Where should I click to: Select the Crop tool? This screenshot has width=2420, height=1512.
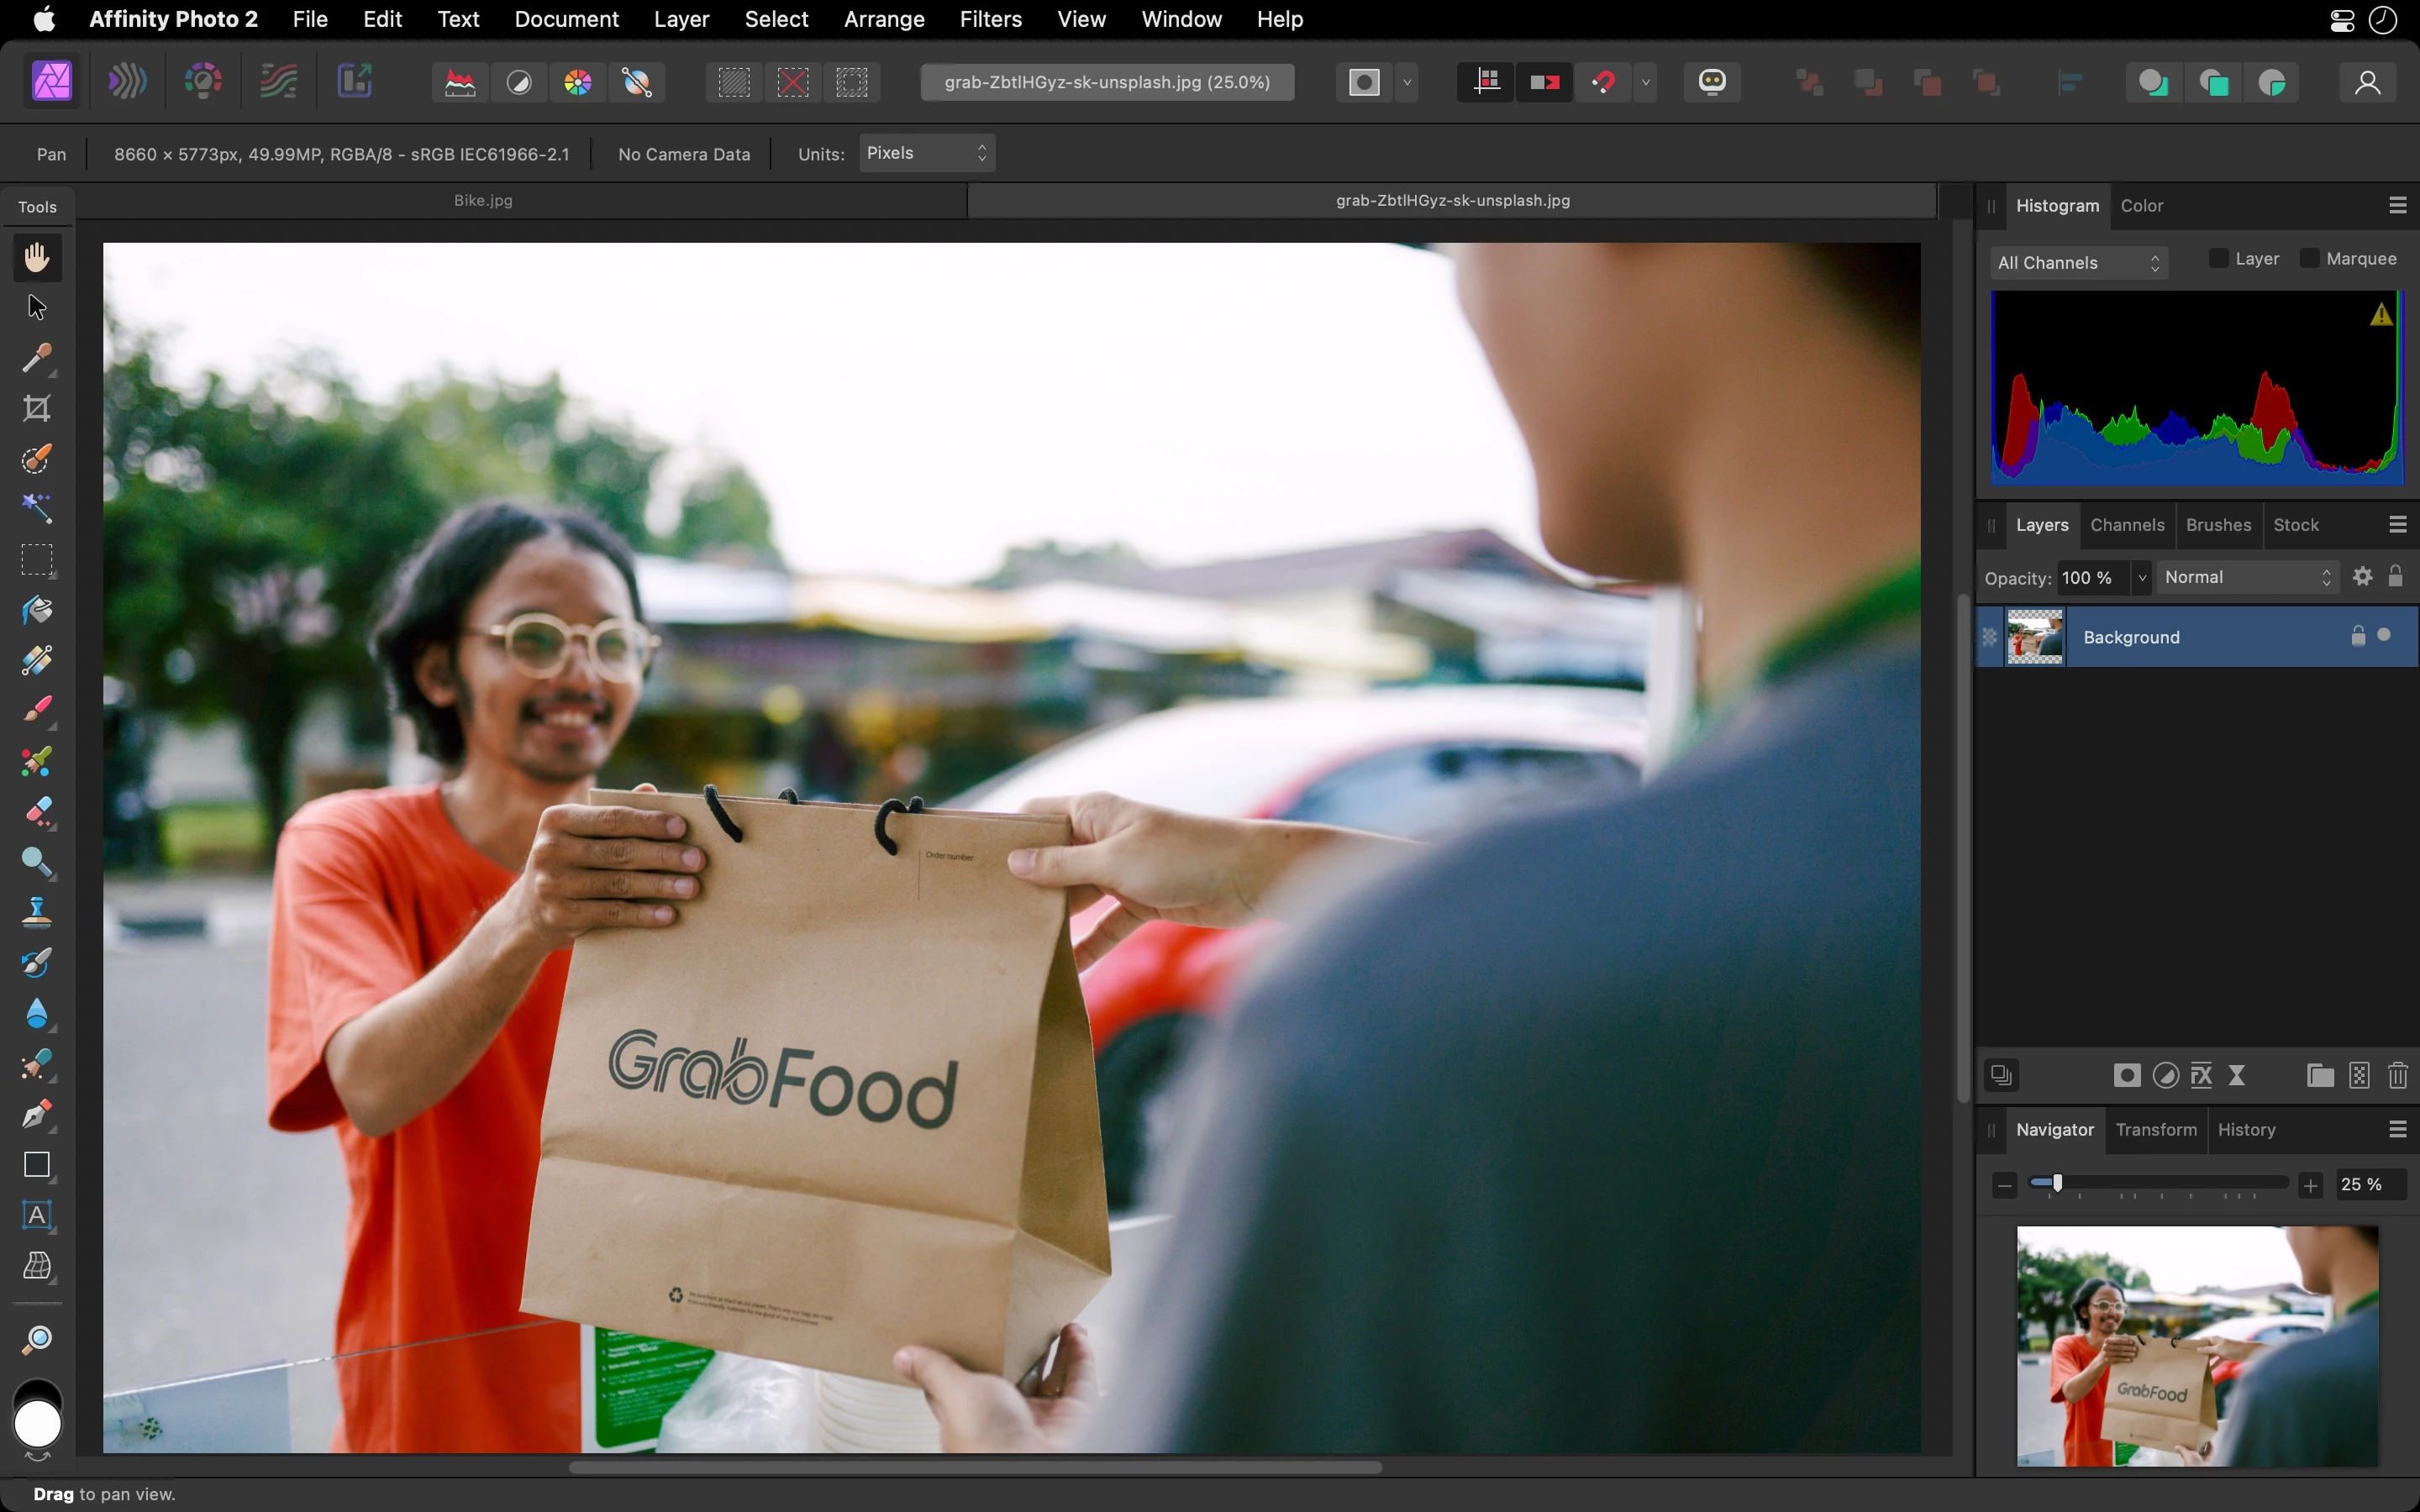37,408
